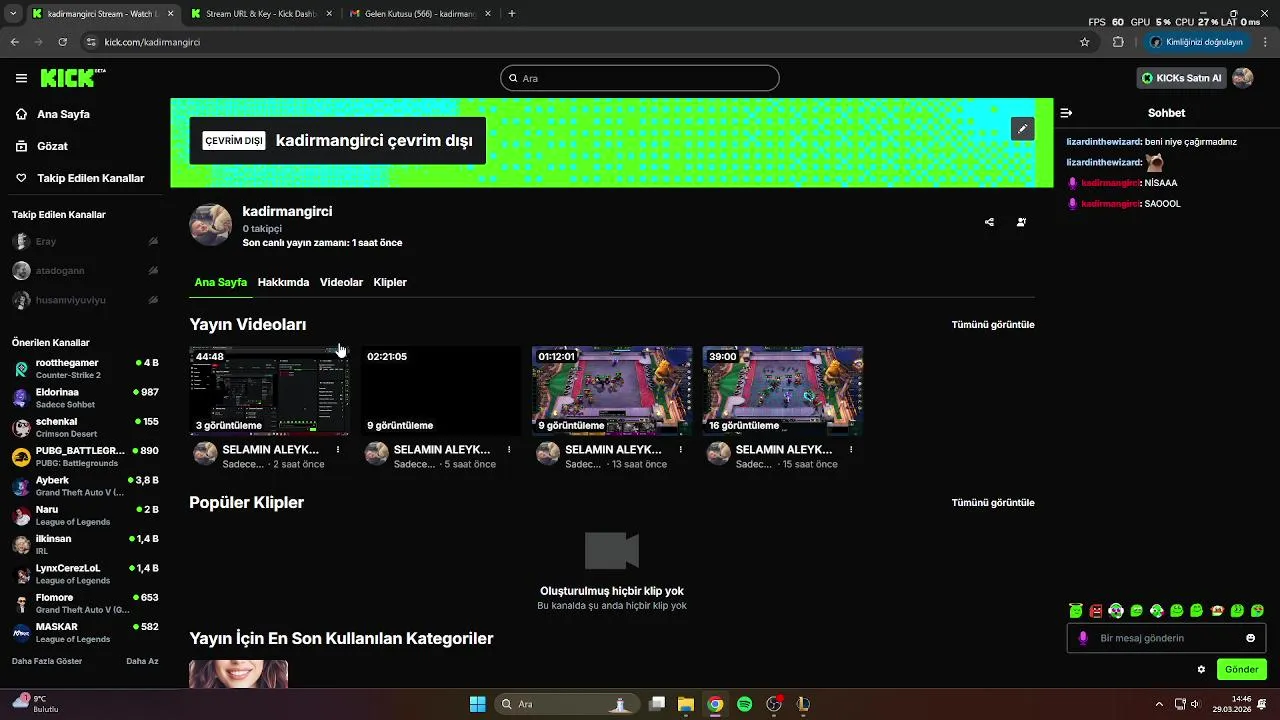Open Chrome extensions puzzle icon
The height and width of the screenshot is (720, 1280).
(1118, 42)
